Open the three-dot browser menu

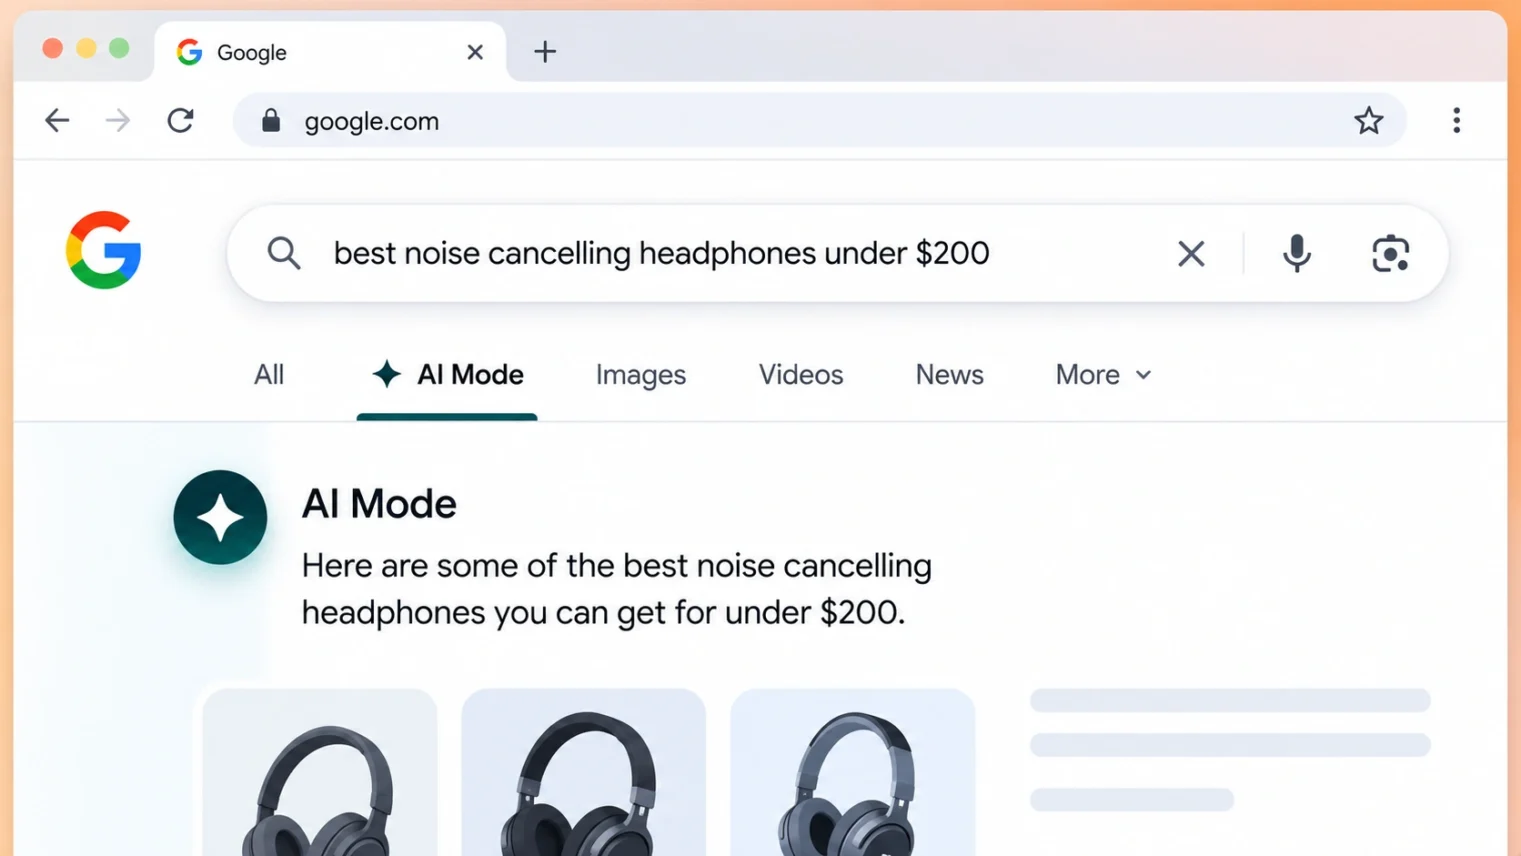pyautogui.click(x=1456, y=121)
